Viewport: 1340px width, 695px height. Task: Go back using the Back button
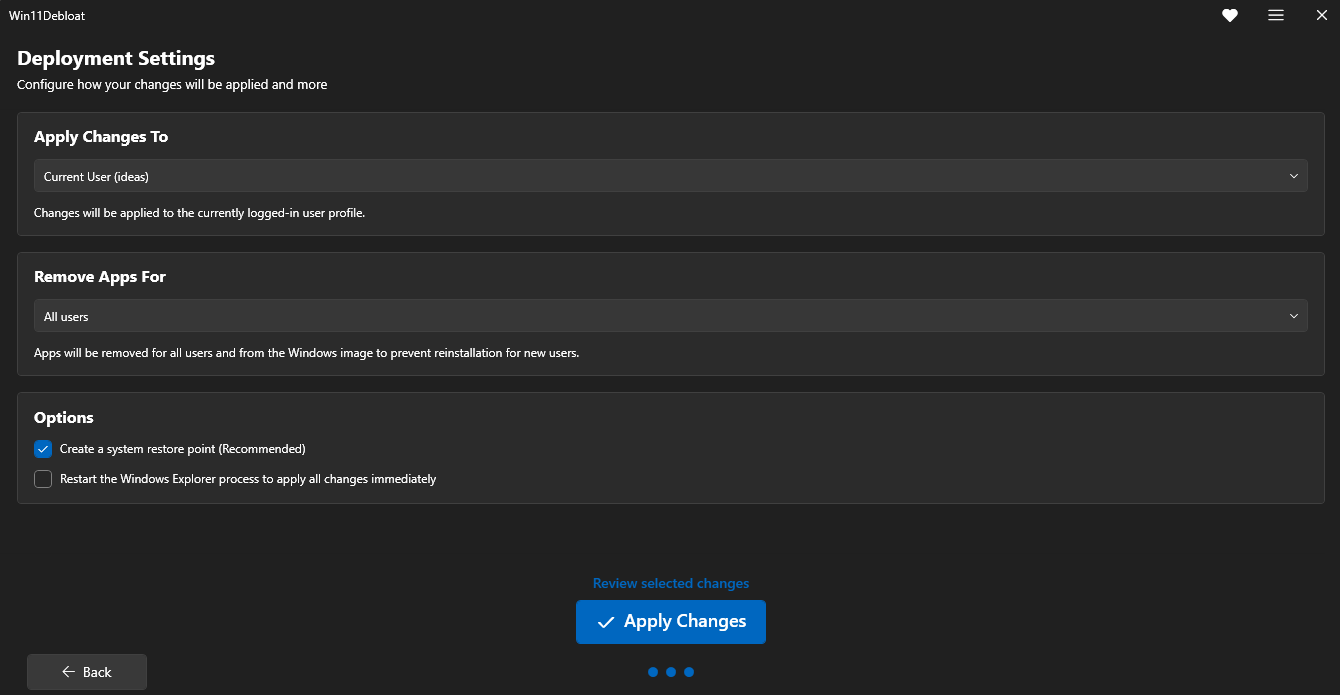point(87,672)
